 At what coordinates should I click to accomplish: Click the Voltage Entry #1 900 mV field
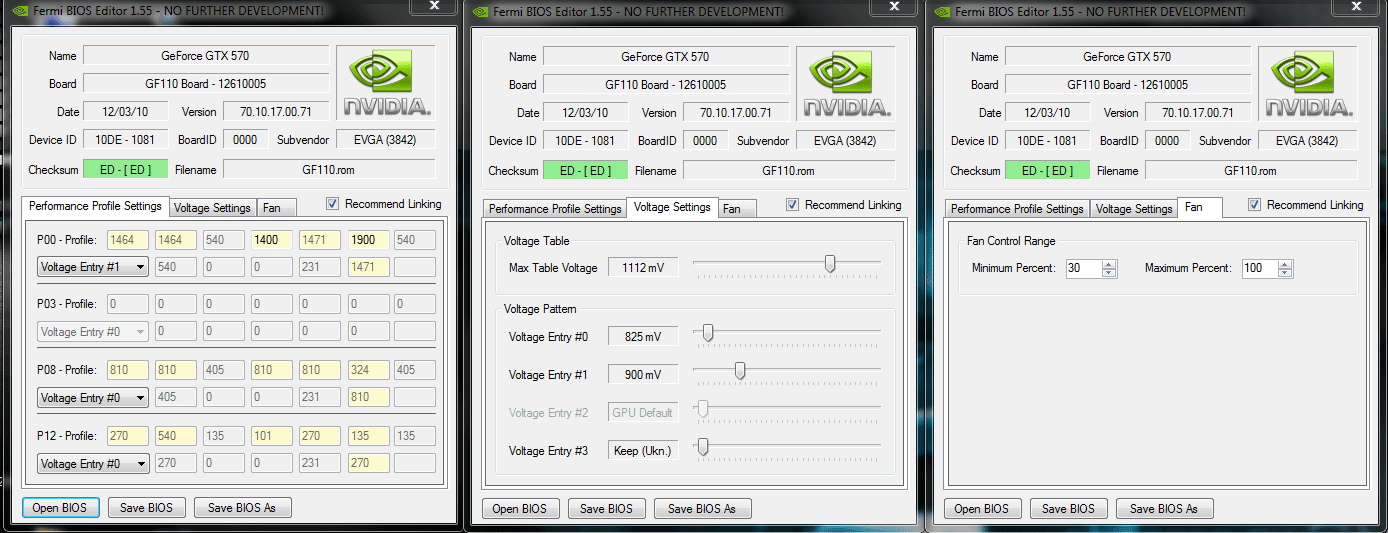point(642,375)
